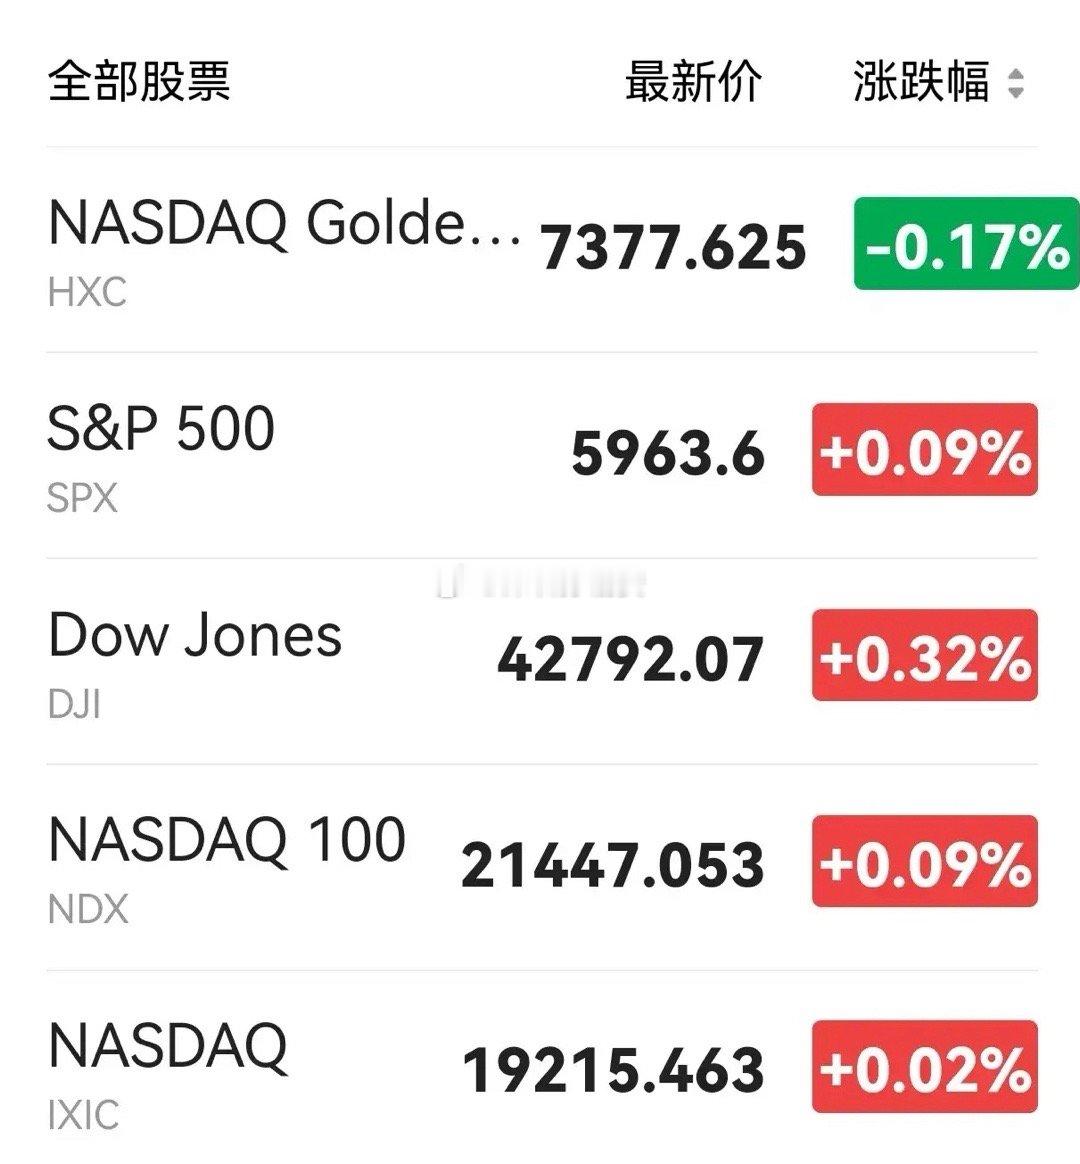The image size is (1080, 1164).
Task: Tap the +0.02% NASDAQ change badge
Action: [925, 1066]
